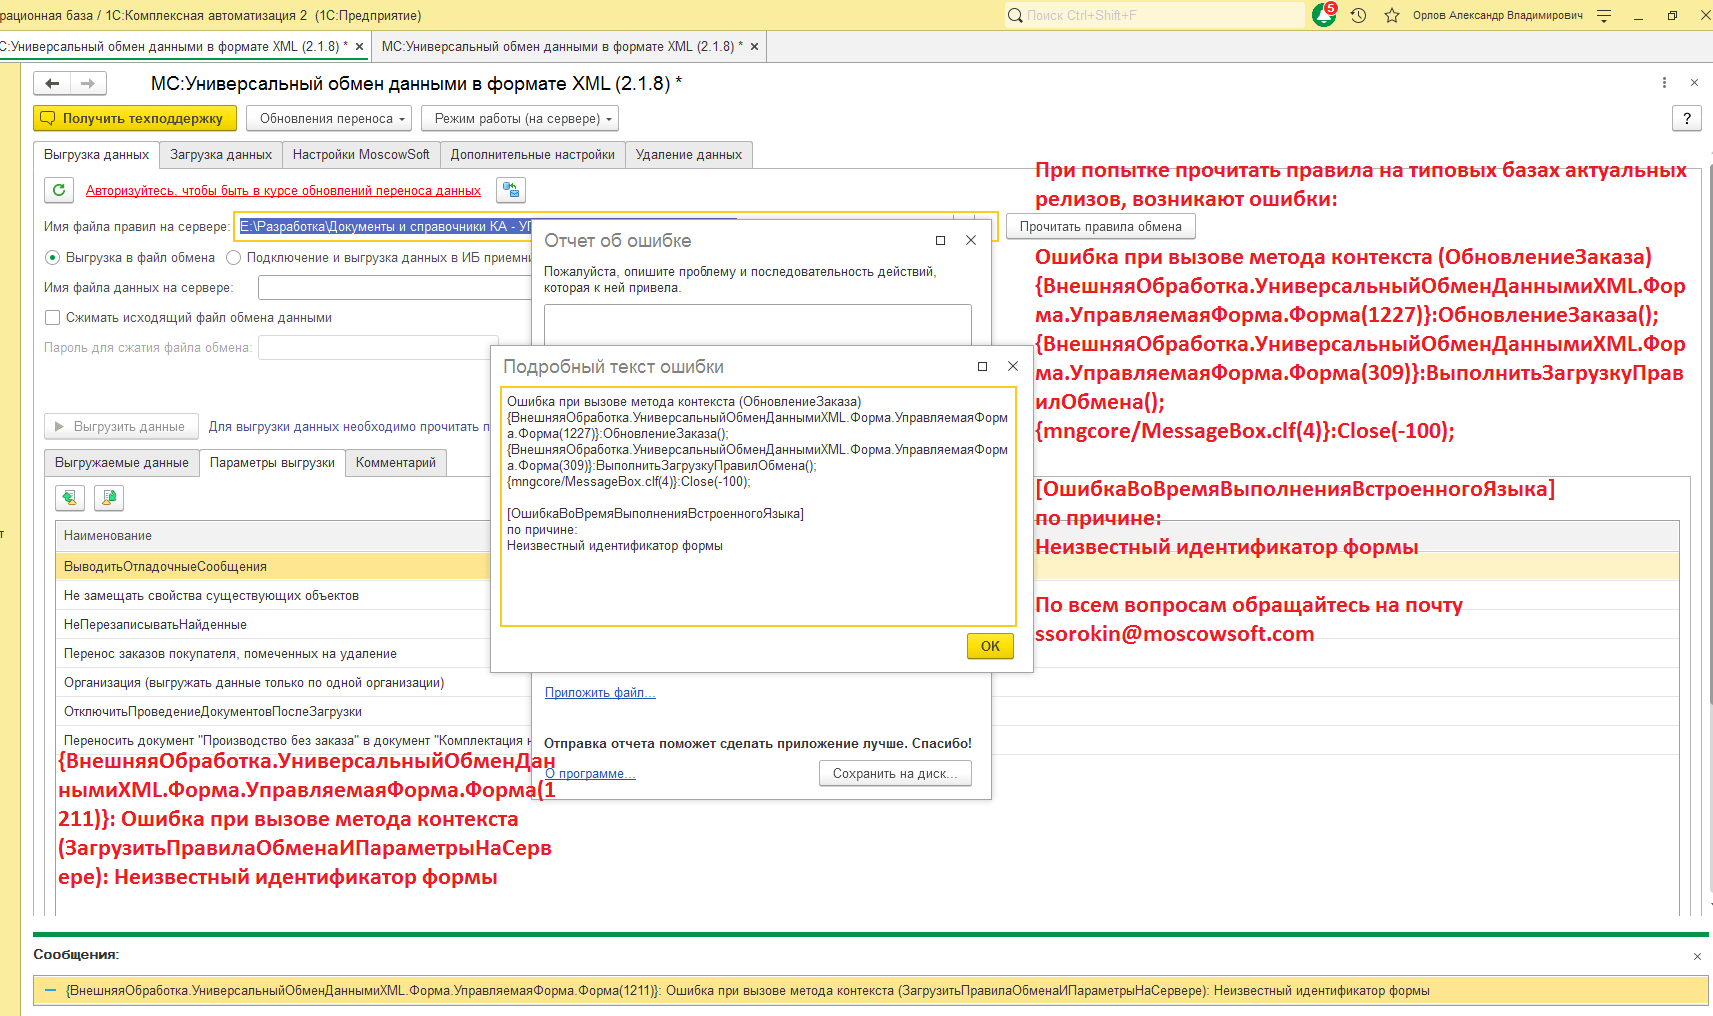The image size is (1713, 1016).
Task: Click the forward navigation arrow
Action: (x=88, y=84)
